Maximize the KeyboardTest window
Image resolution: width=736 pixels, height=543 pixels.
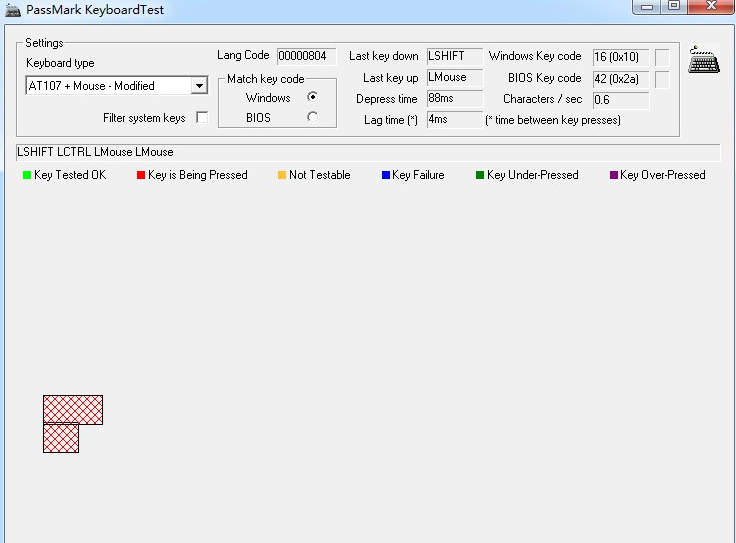pyautogui.click(x=675, y=7)
